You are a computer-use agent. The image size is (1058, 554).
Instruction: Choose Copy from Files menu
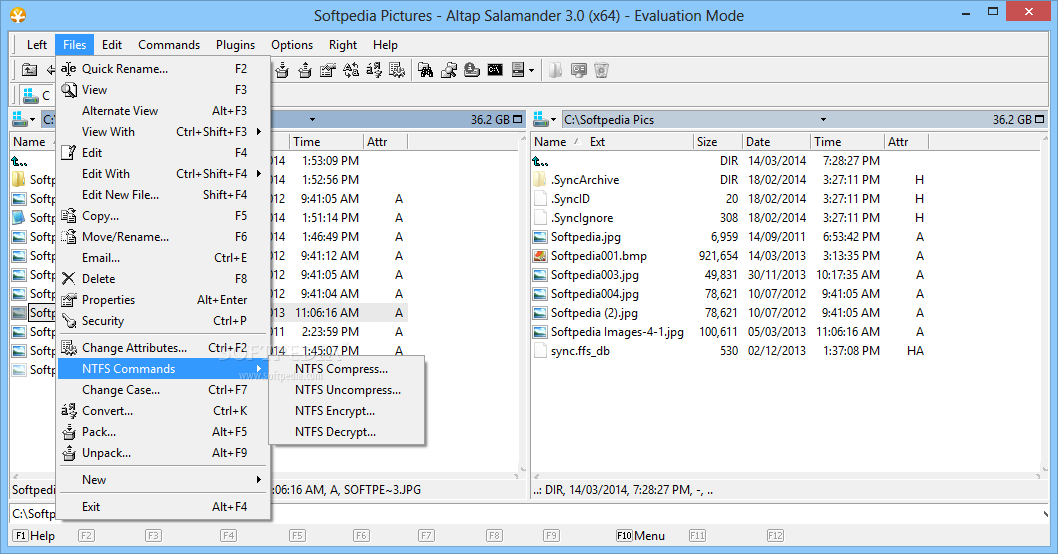pos(163,216)
